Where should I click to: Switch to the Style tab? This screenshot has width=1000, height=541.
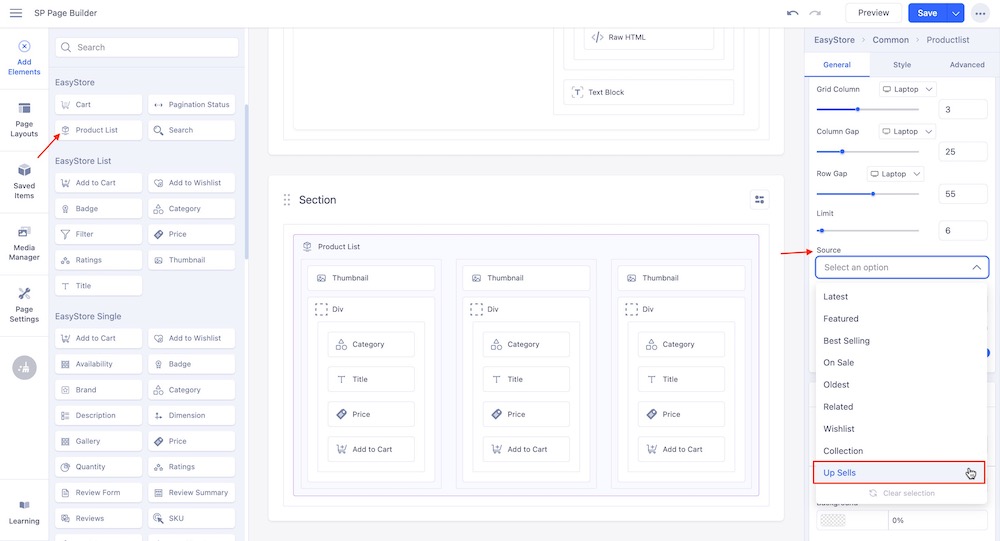902,65
